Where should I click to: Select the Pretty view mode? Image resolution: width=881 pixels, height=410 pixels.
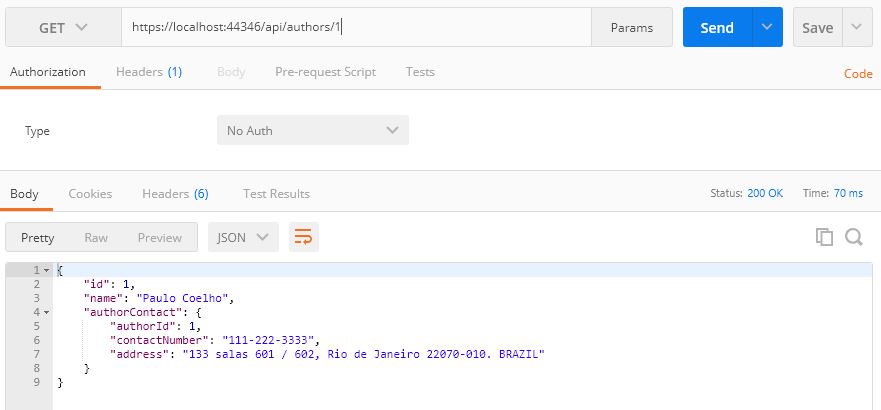(38, 238)
